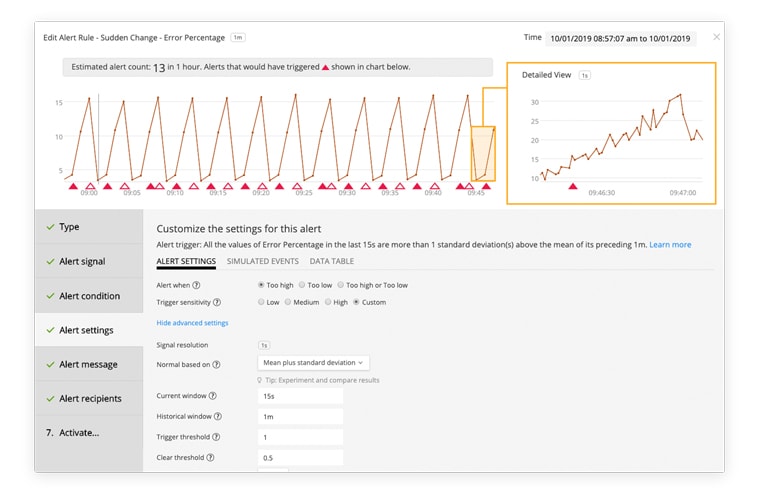The width and height of the screenshot is (760, 500).
Task: Open the Learn more link
Action: click(670, 245)
